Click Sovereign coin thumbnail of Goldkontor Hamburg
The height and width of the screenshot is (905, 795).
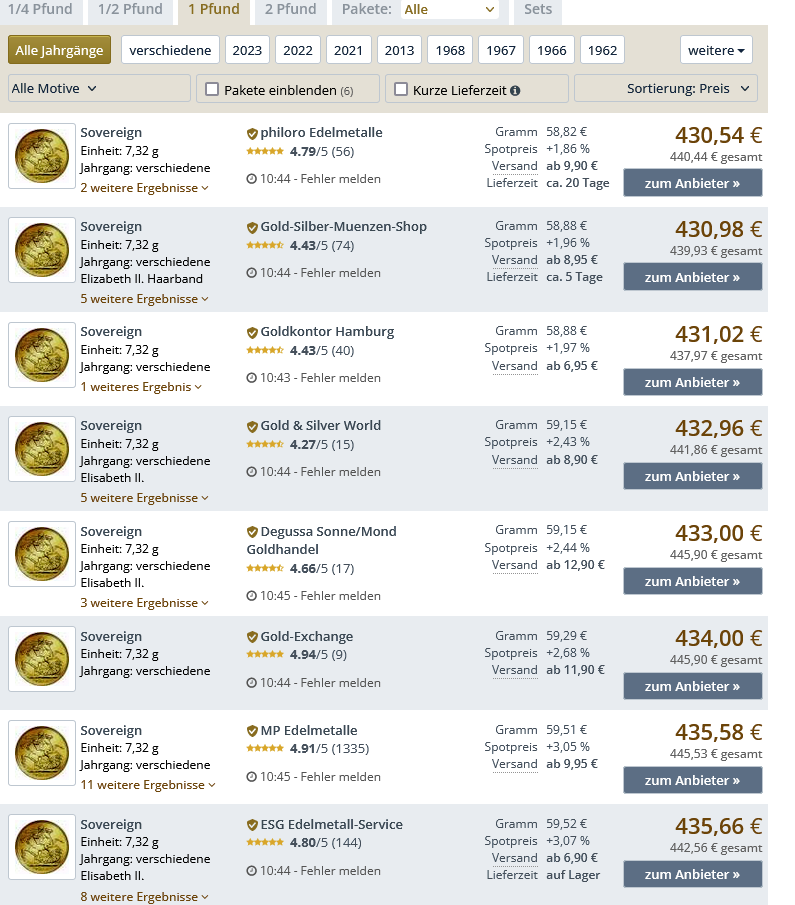[42, 355]
